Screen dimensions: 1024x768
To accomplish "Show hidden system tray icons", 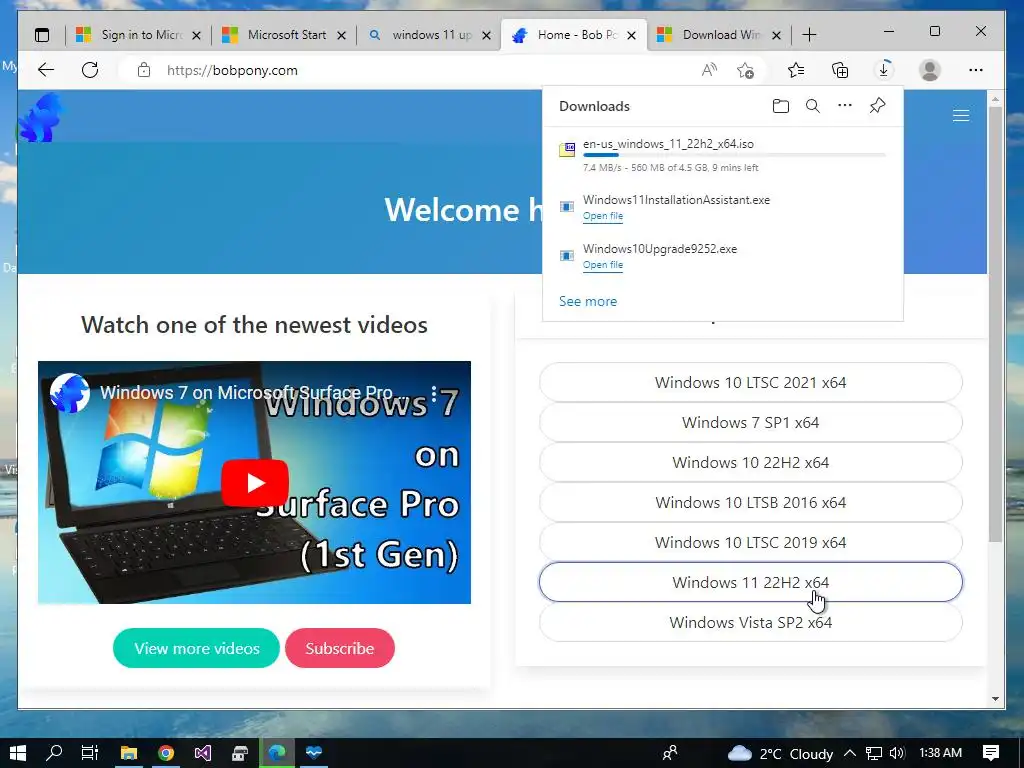I will point(850,753).
